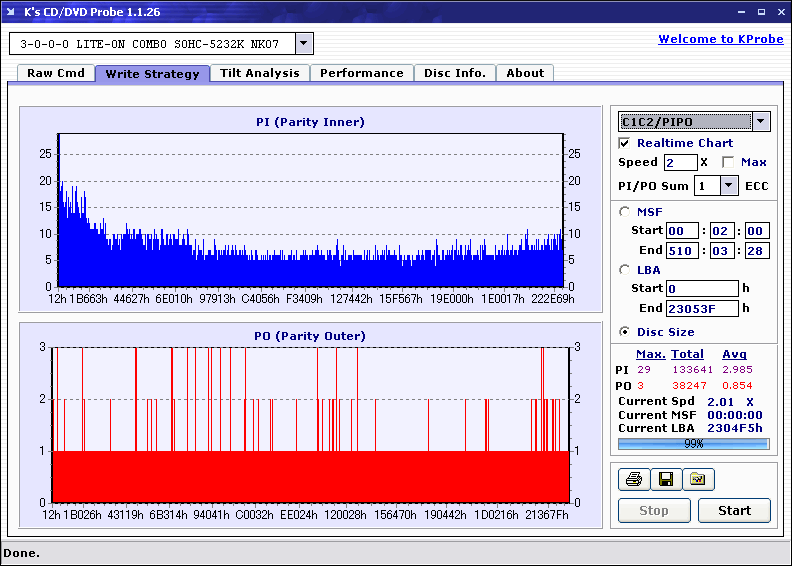This screenshot has height=566, width=792.
Task: Go to the Raw Cmd tab
Action: [56, 73]
